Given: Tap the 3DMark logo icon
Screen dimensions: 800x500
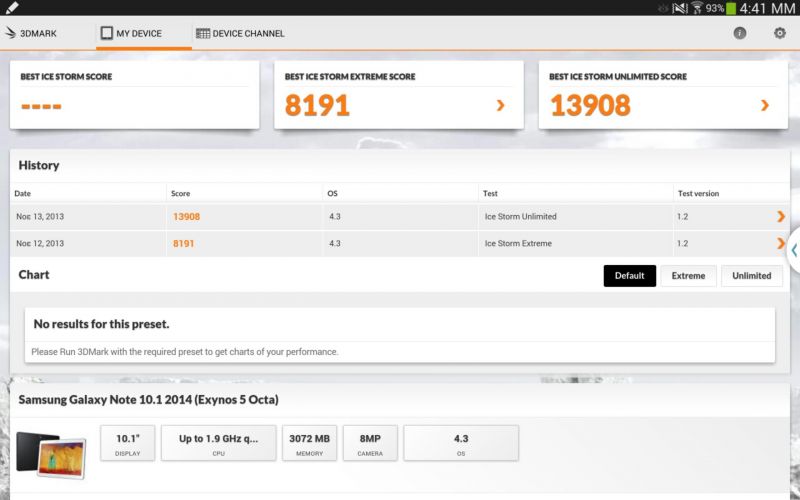Looking at the screenshot, I should click(10, 33).
